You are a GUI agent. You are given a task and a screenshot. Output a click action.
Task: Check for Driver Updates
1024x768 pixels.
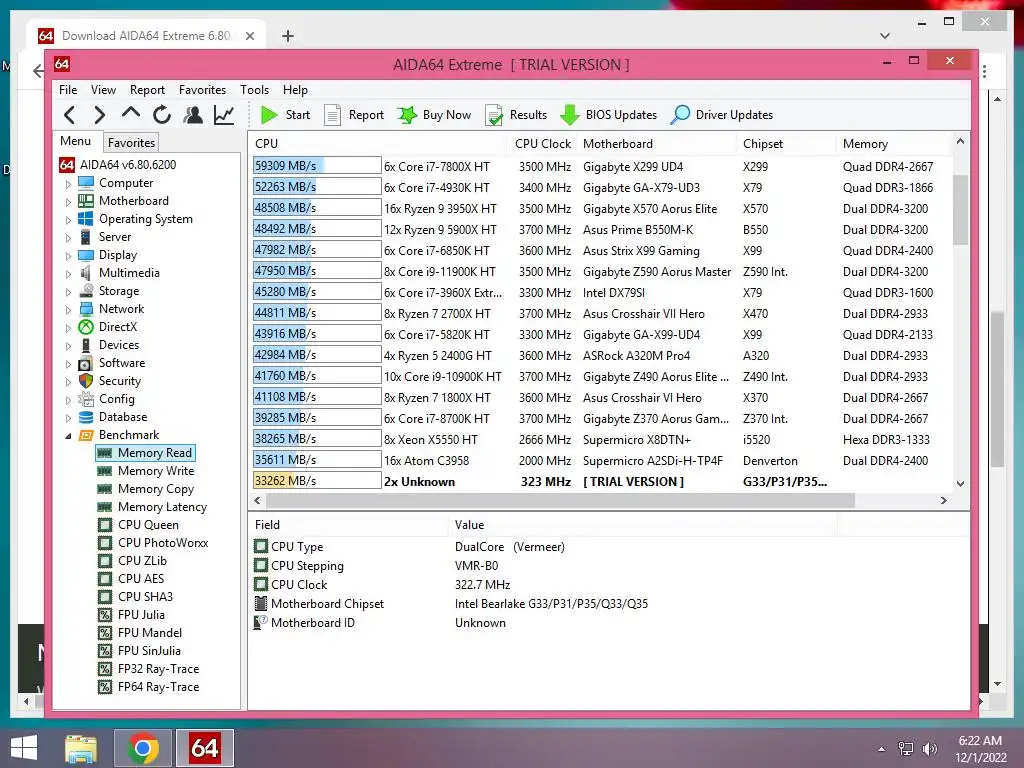[x=722, y=115]
